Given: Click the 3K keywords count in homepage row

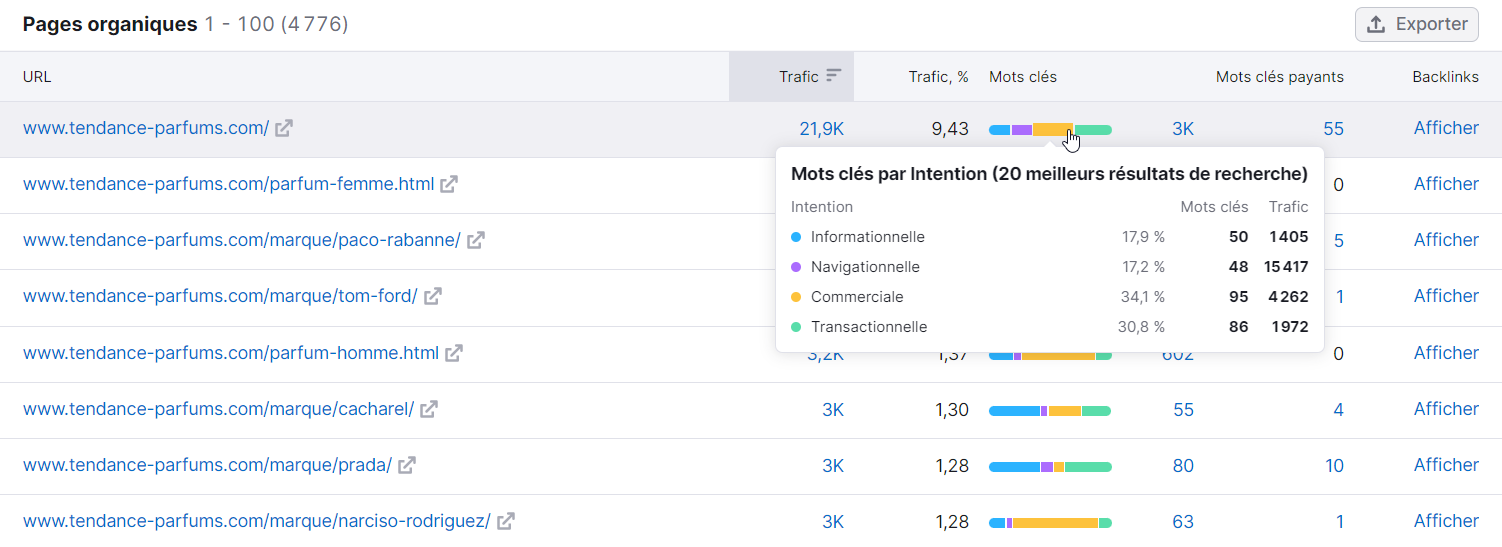Looking at the screenshot, I should (1183, 129).
